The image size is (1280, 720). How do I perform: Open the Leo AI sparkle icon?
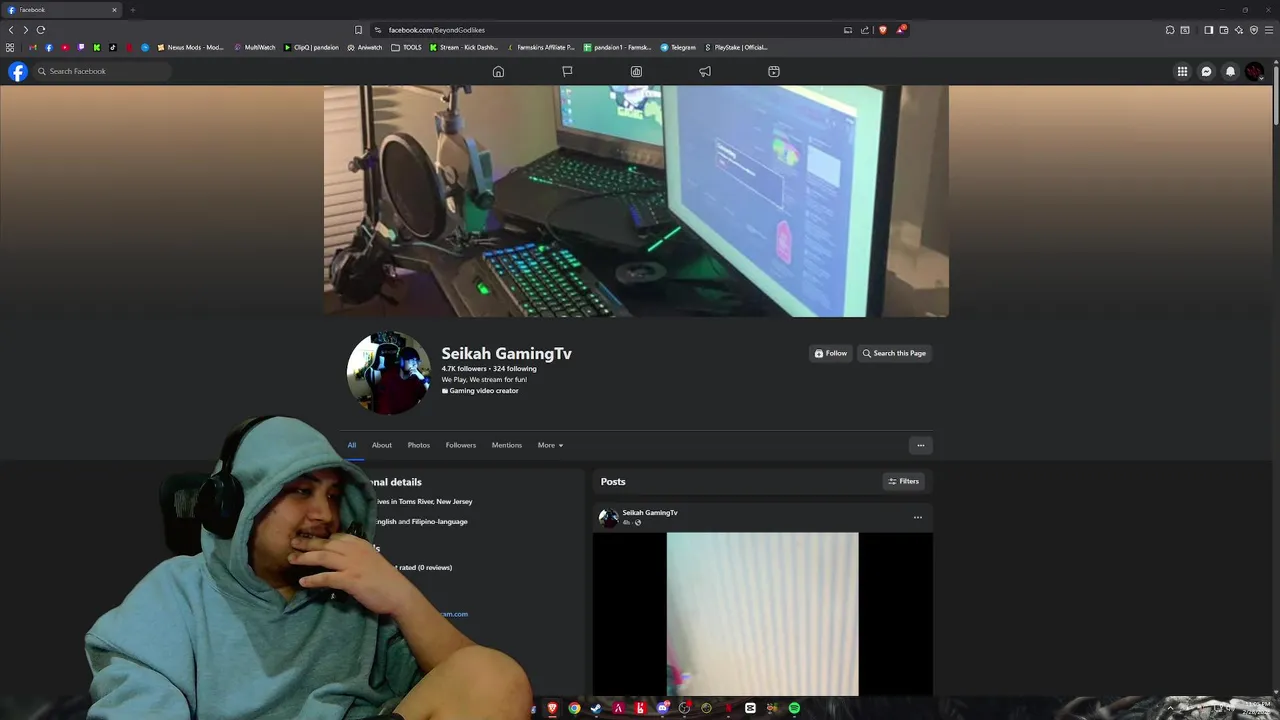click(1239, 30)
